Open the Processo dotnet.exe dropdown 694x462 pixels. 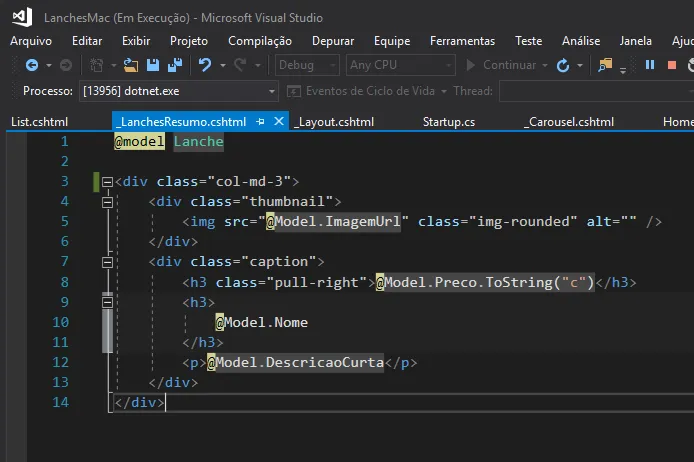(179, 91)
